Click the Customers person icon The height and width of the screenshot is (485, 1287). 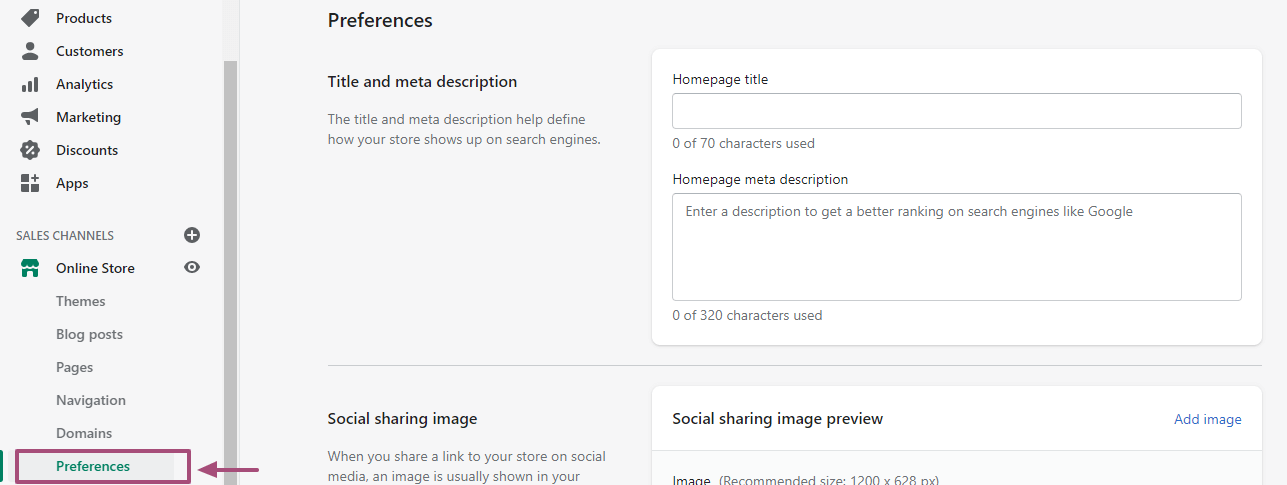point(30,51)
